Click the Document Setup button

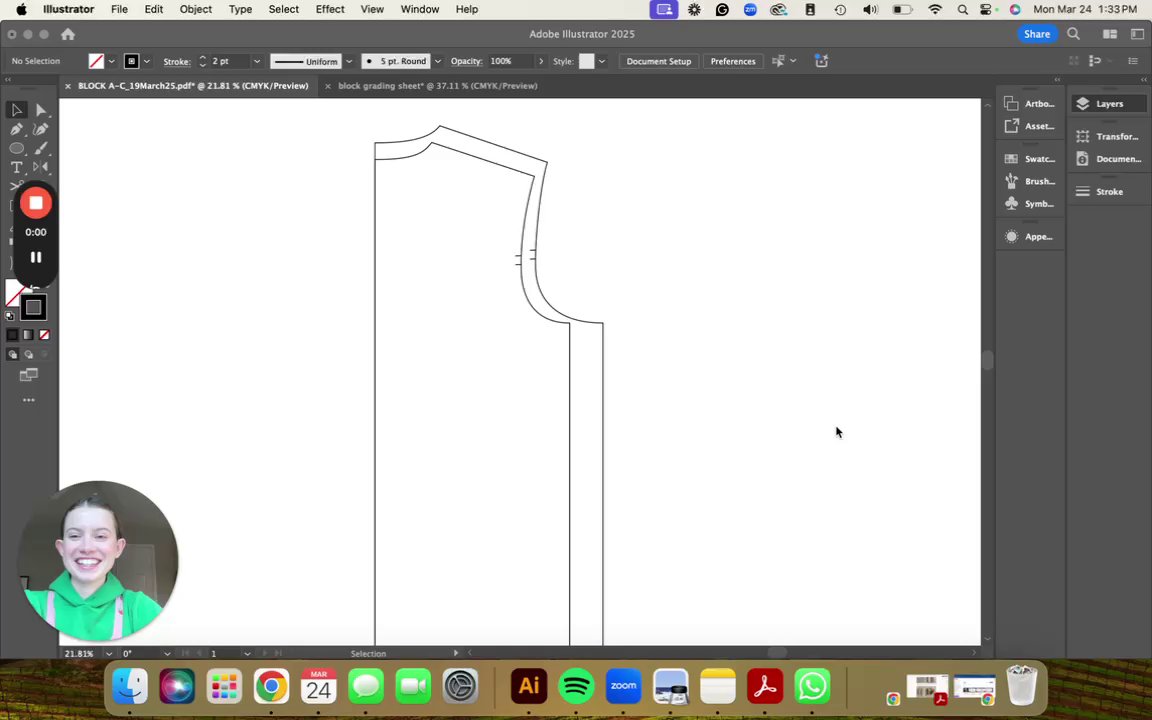point(658,61)
